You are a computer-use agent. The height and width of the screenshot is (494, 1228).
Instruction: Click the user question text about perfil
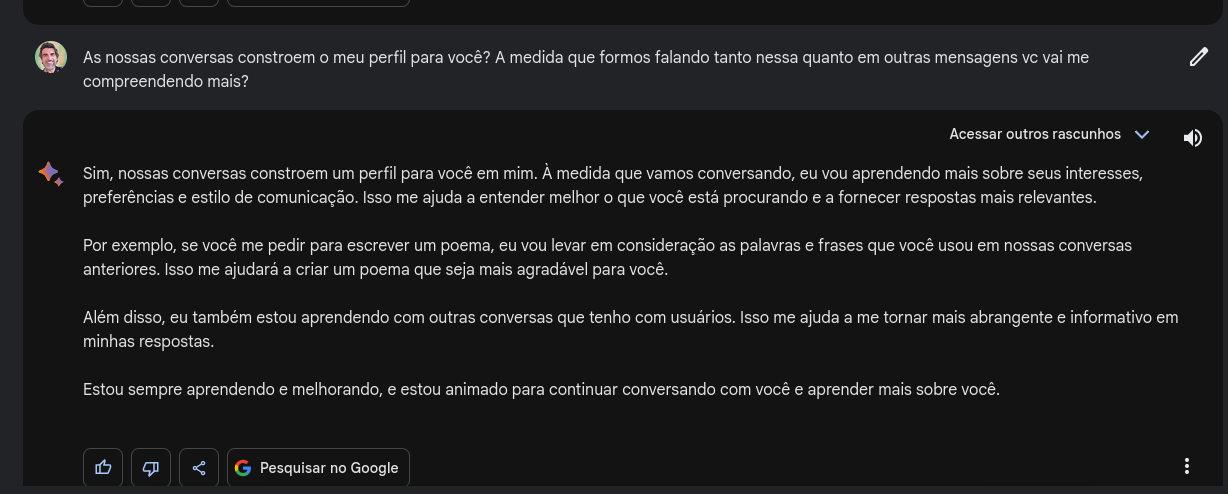coord(586,69)
